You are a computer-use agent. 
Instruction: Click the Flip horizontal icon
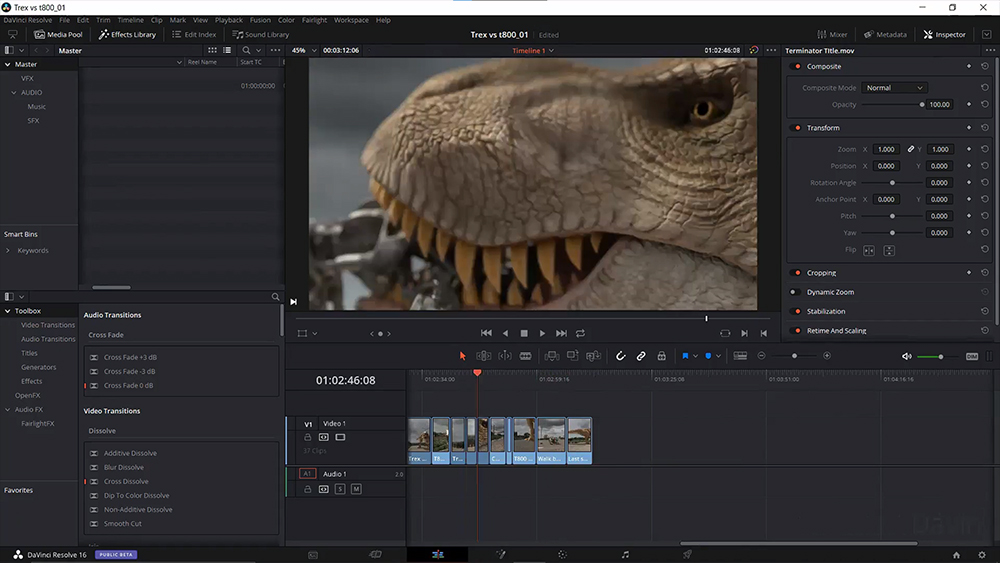(x=869, y=251)
